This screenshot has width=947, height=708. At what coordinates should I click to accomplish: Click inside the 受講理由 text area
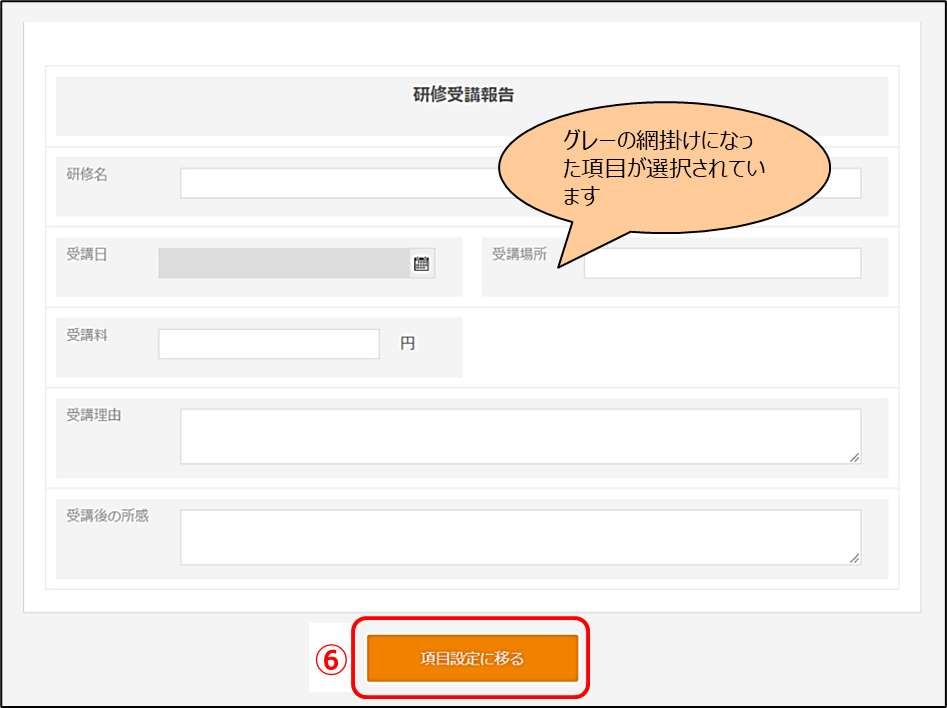521,437
